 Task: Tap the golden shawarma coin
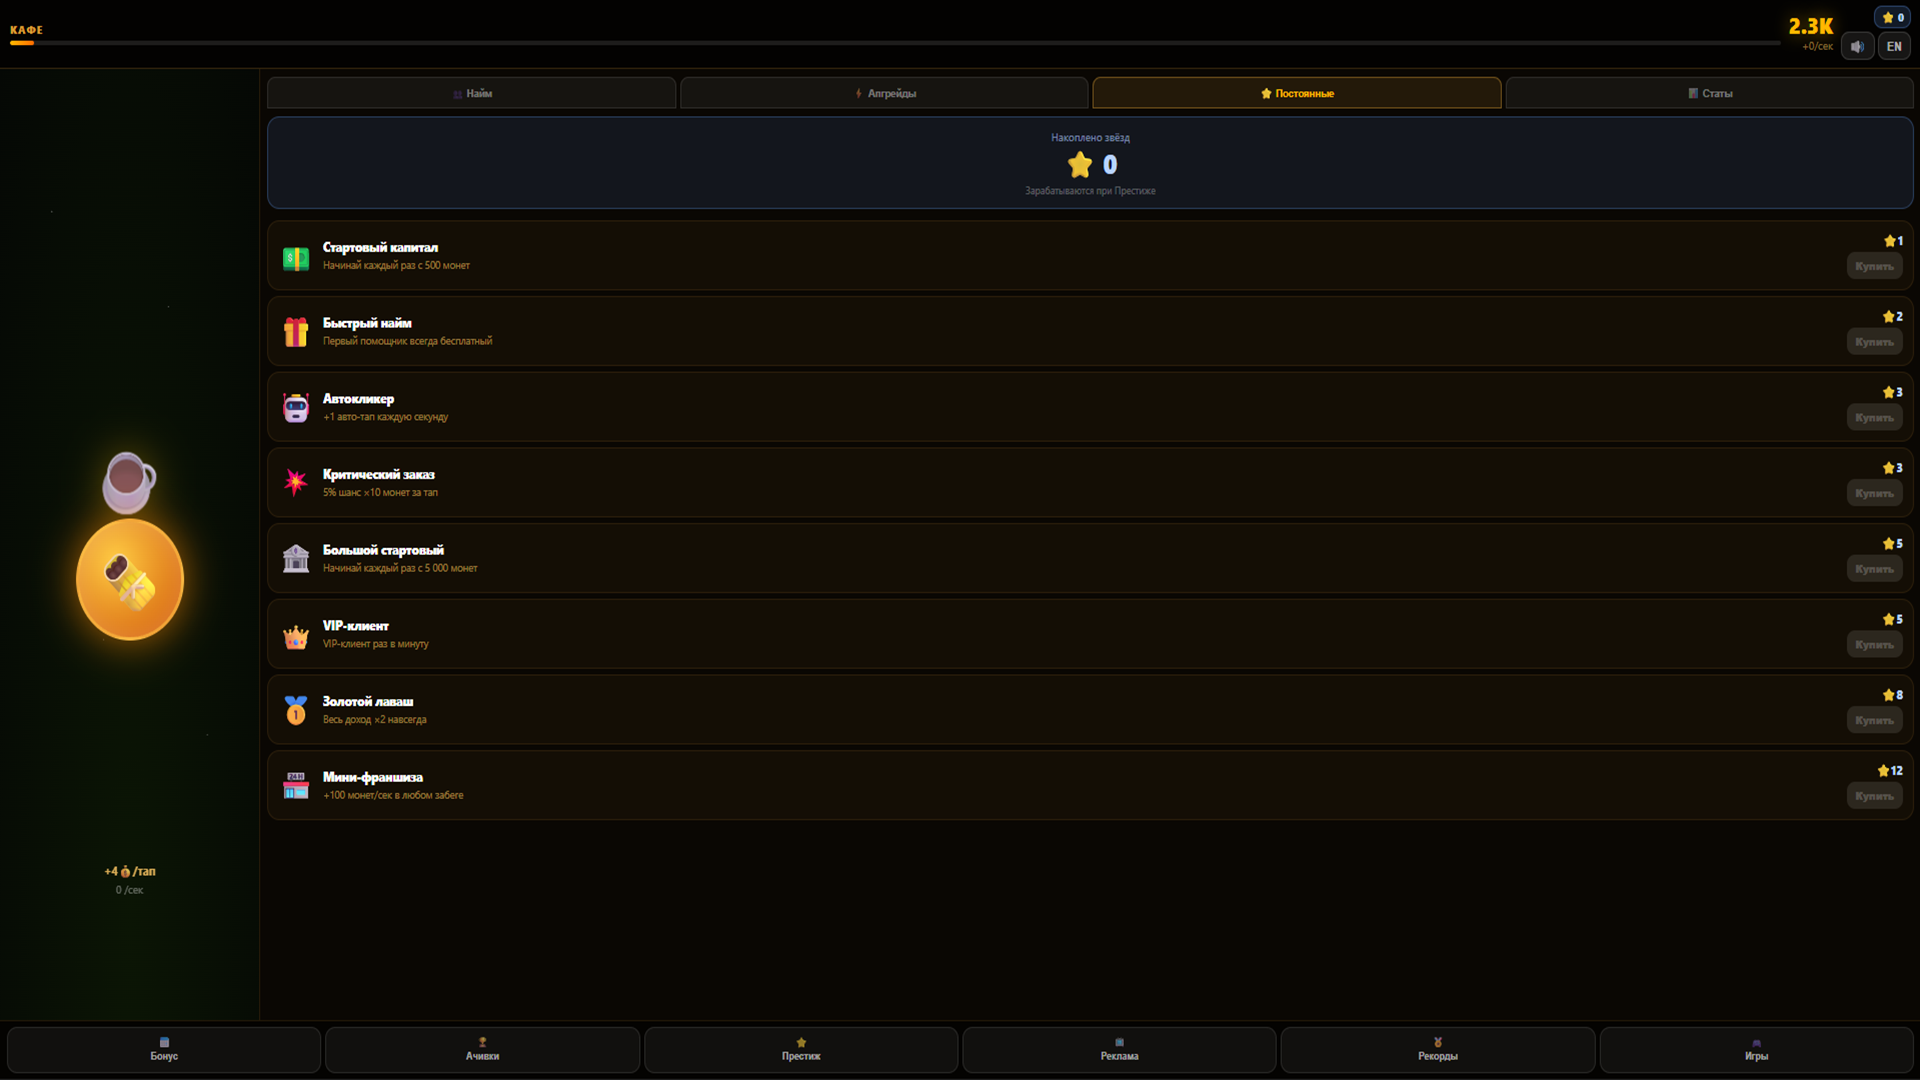pyautogui.click(x=130, y=579)
